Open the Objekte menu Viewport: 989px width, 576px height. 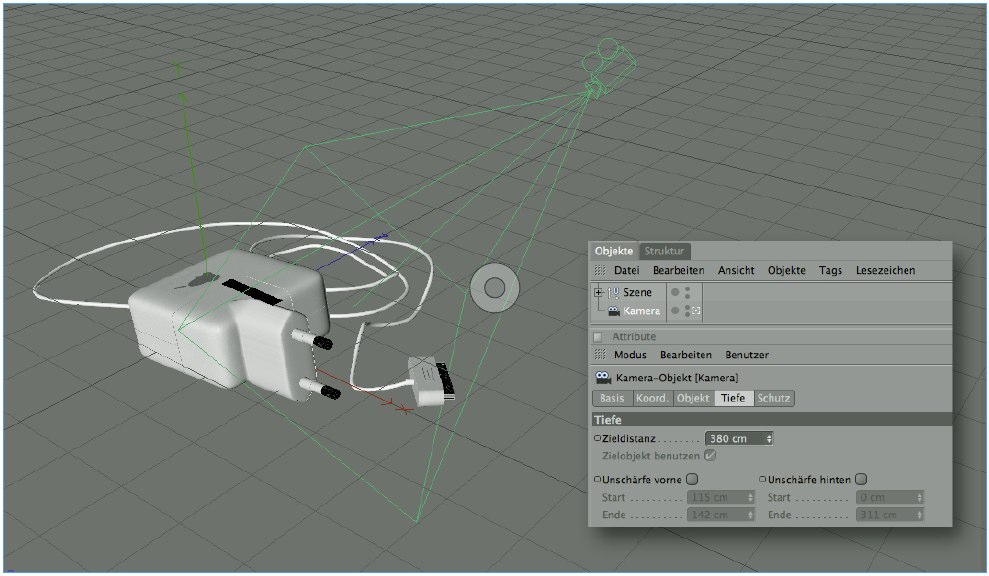click(787, 270)
